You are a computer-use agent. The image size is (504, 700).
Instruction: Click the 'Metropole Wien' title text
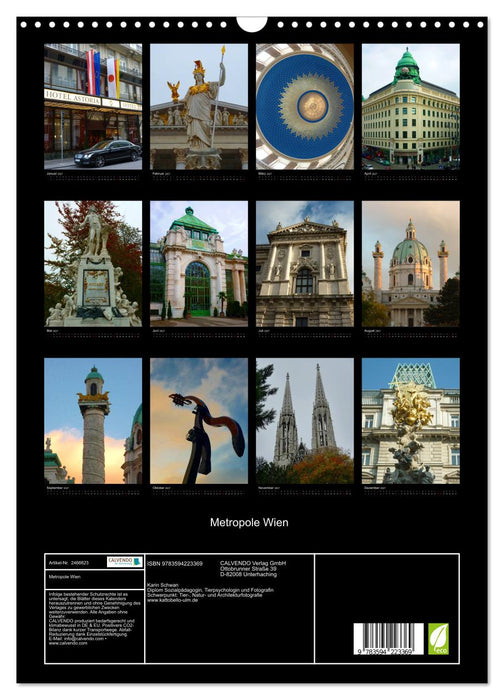(249, 522)
